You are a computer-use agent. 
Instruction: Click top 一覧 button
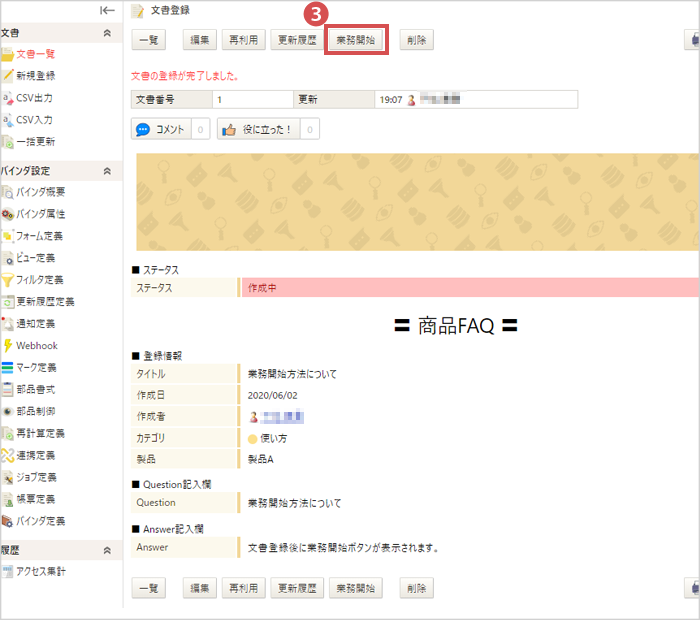click(x=149, y=40)
